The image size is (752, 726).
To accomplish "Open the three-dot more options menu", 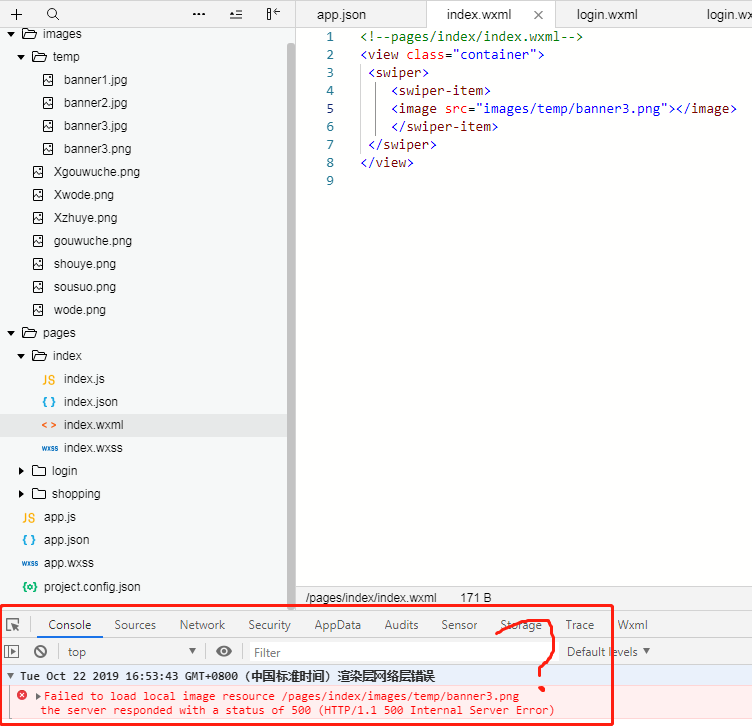I will [199, 14].
